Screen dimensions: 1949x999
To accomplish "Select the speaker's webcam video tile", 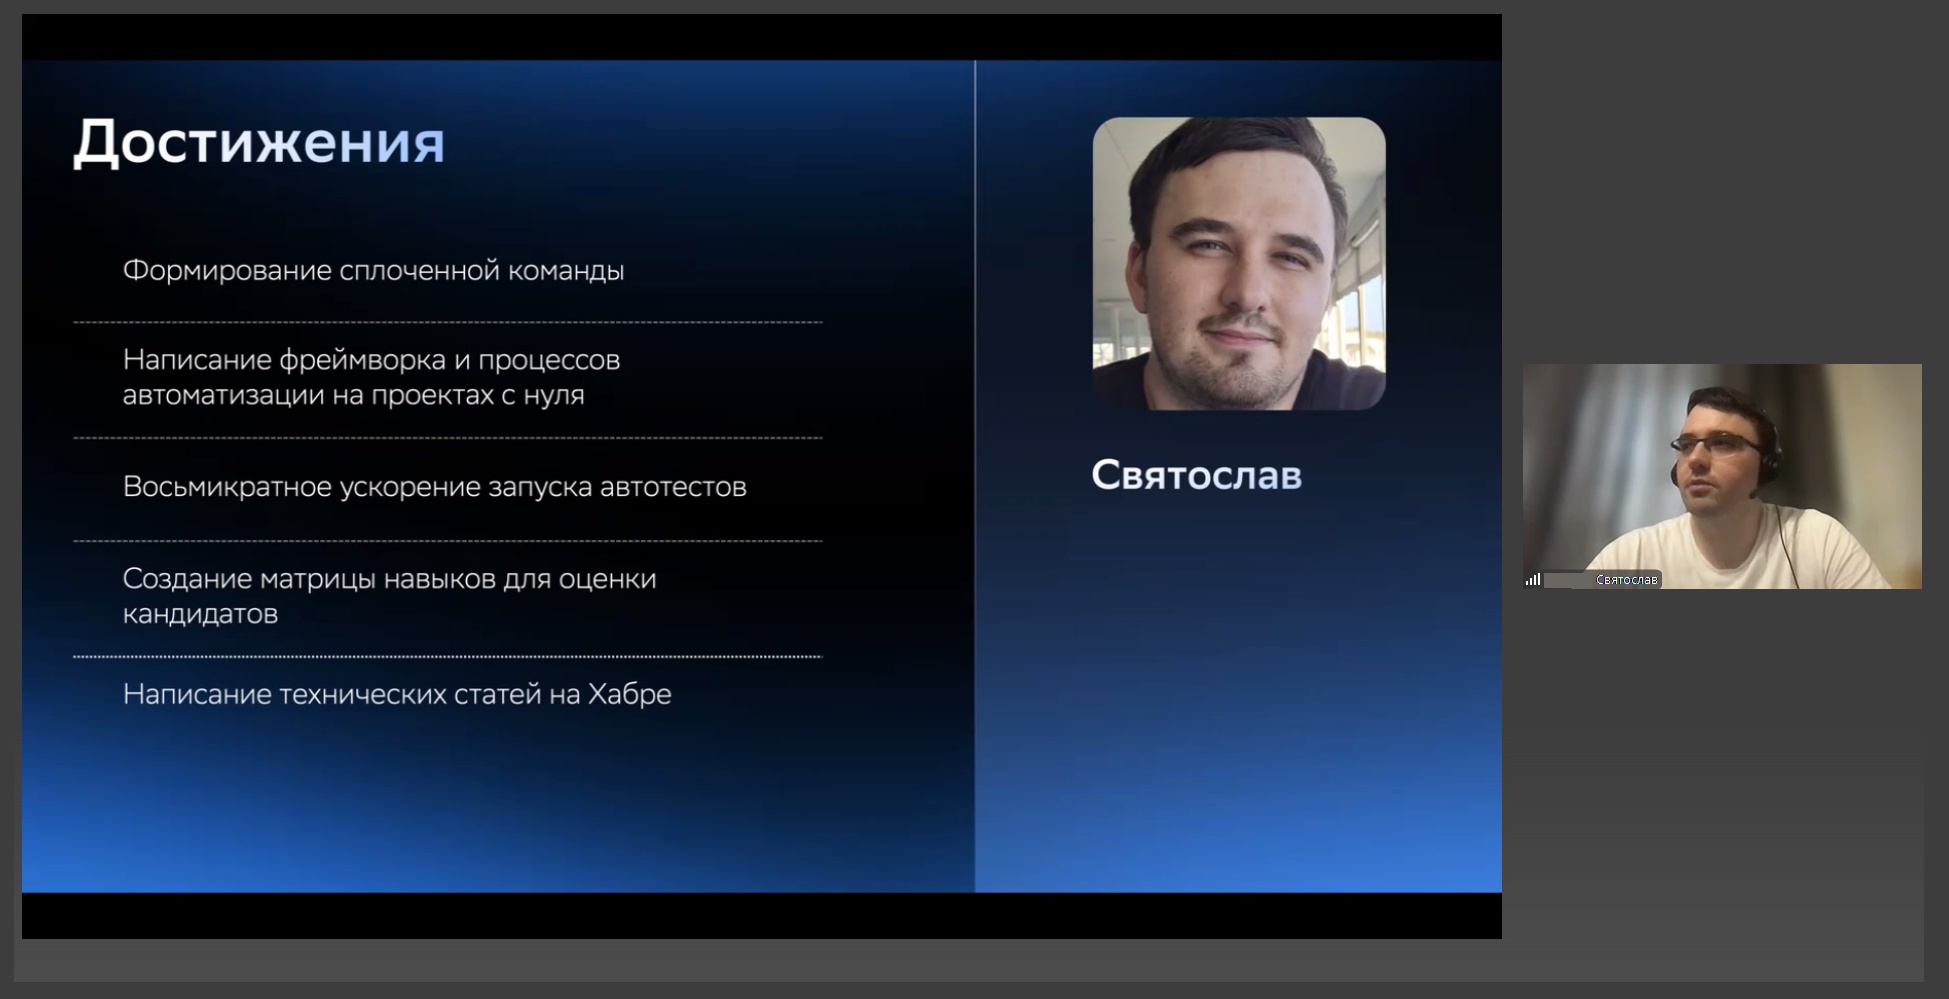I will click(1722, 476).
